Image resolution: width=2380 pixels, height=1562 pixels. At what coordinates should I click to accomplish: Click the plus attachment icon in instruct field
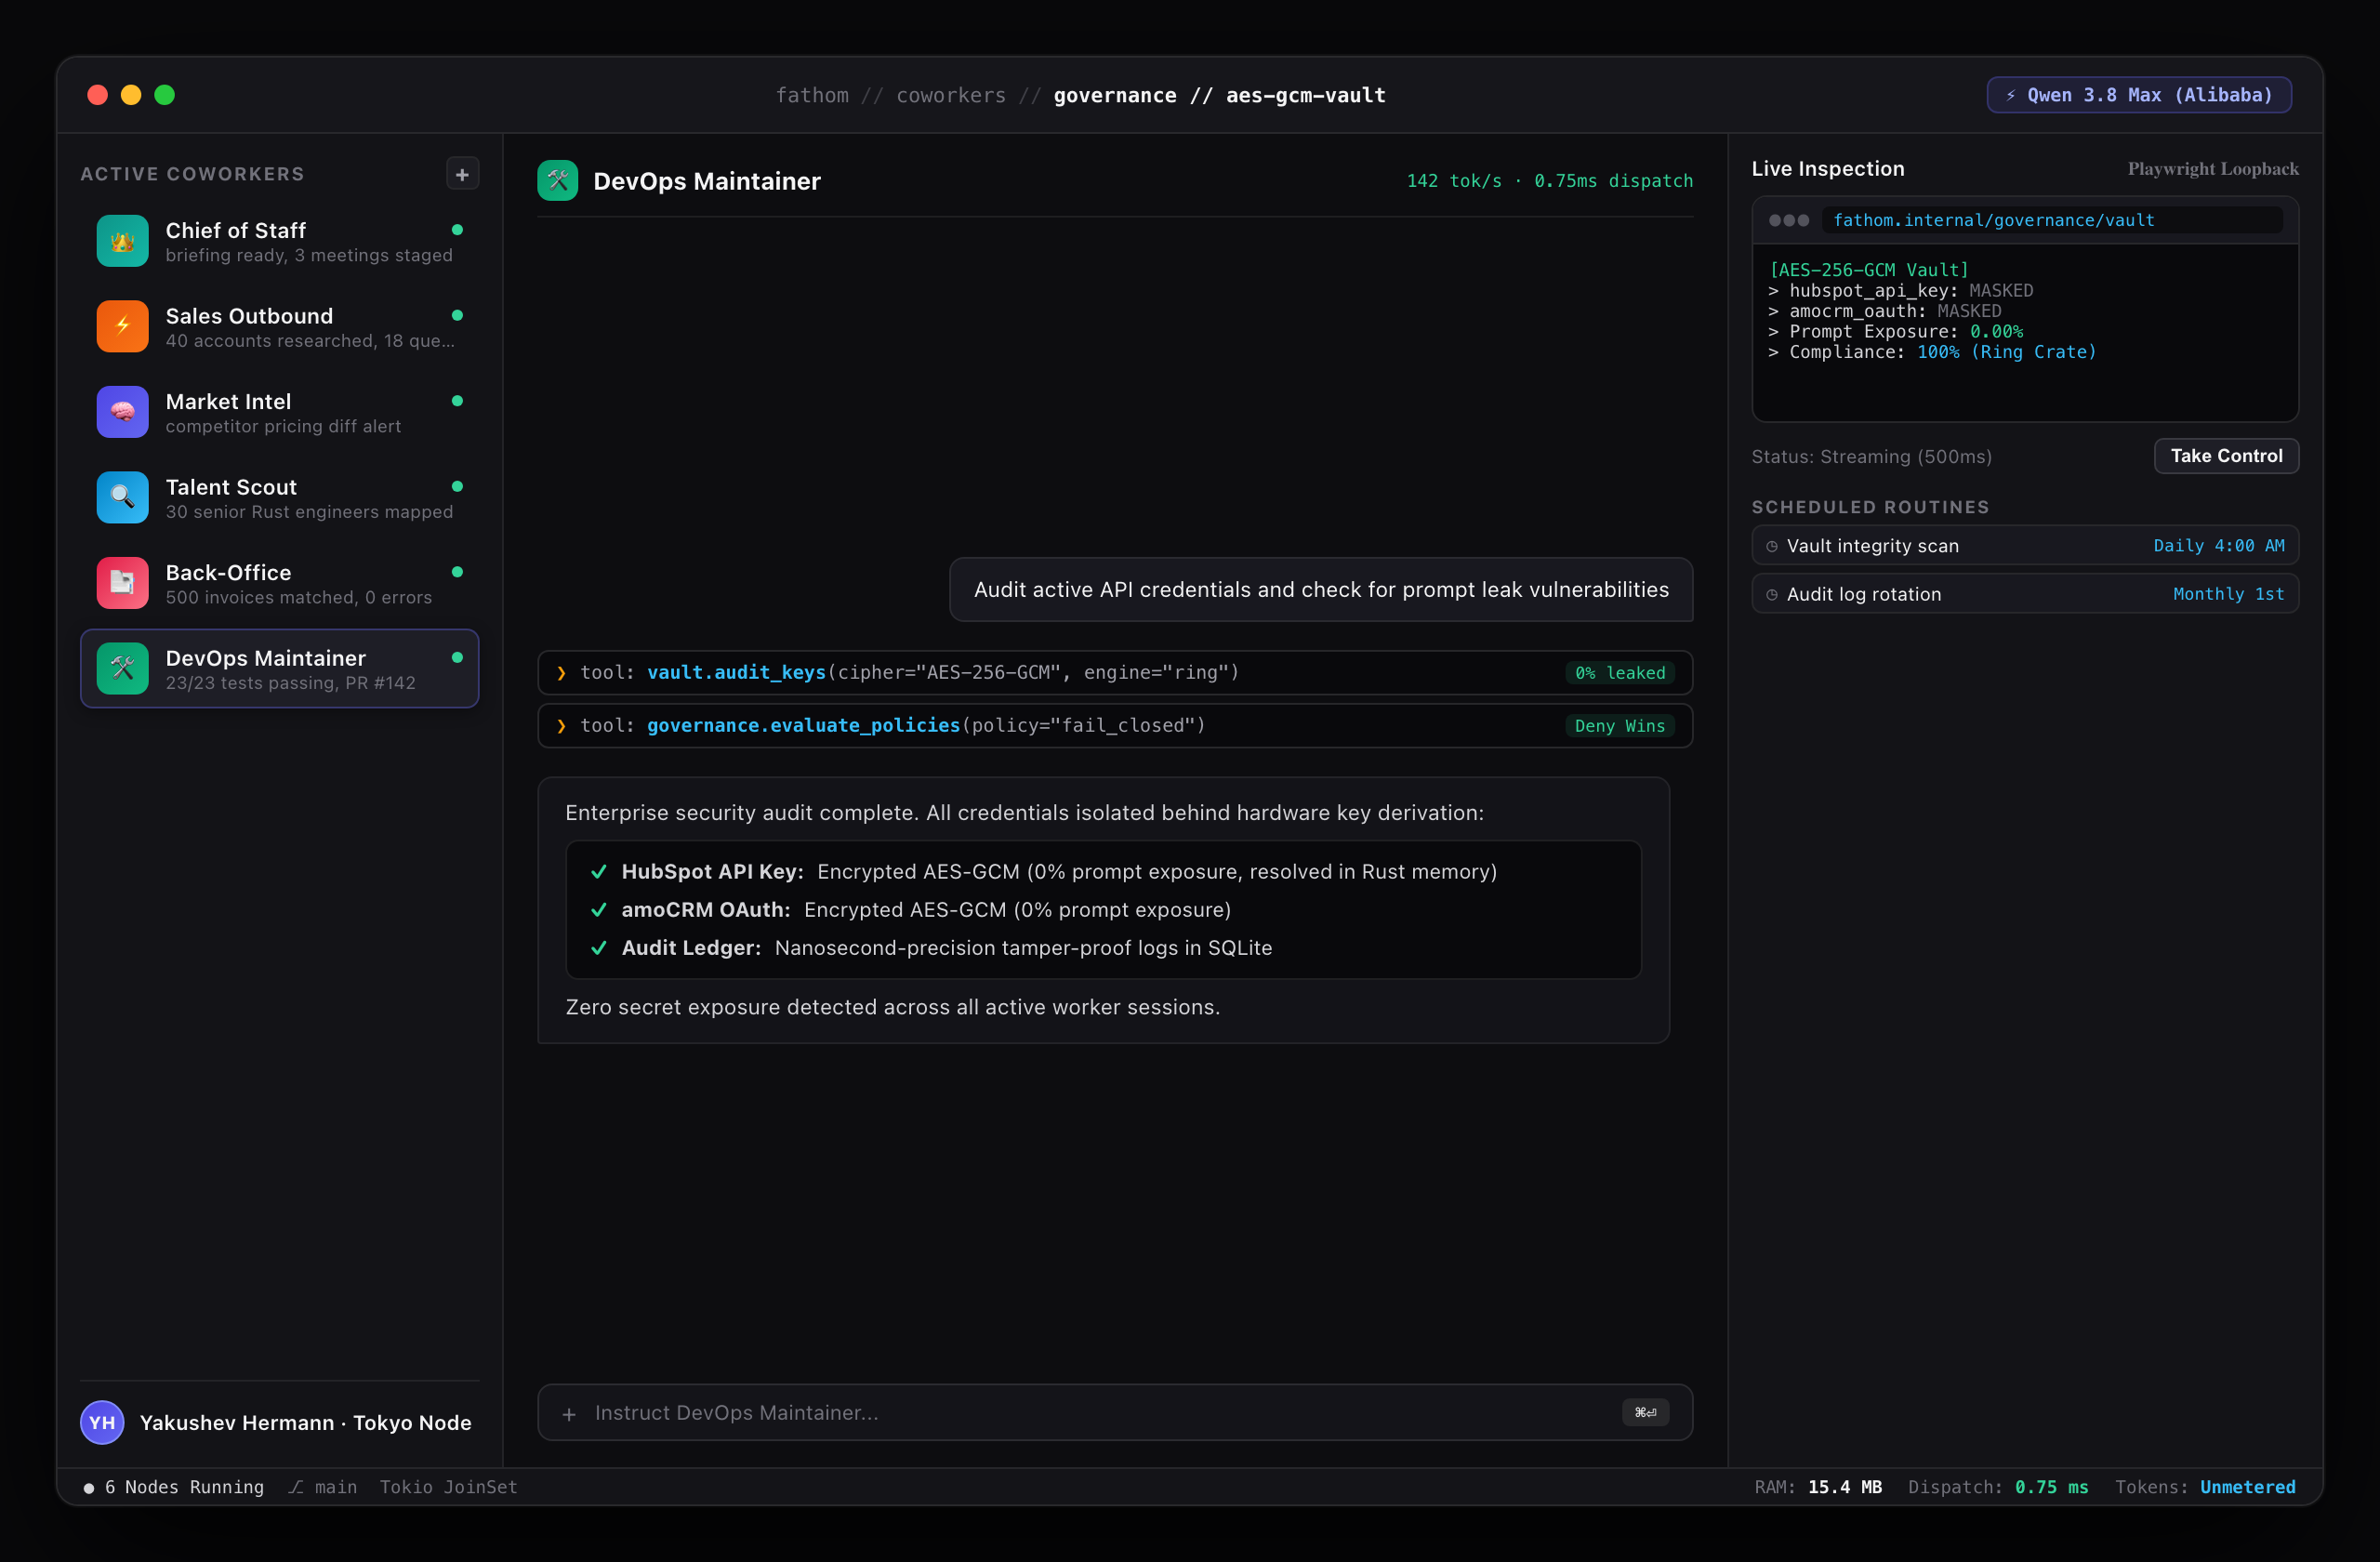[x=569, y=1414]
